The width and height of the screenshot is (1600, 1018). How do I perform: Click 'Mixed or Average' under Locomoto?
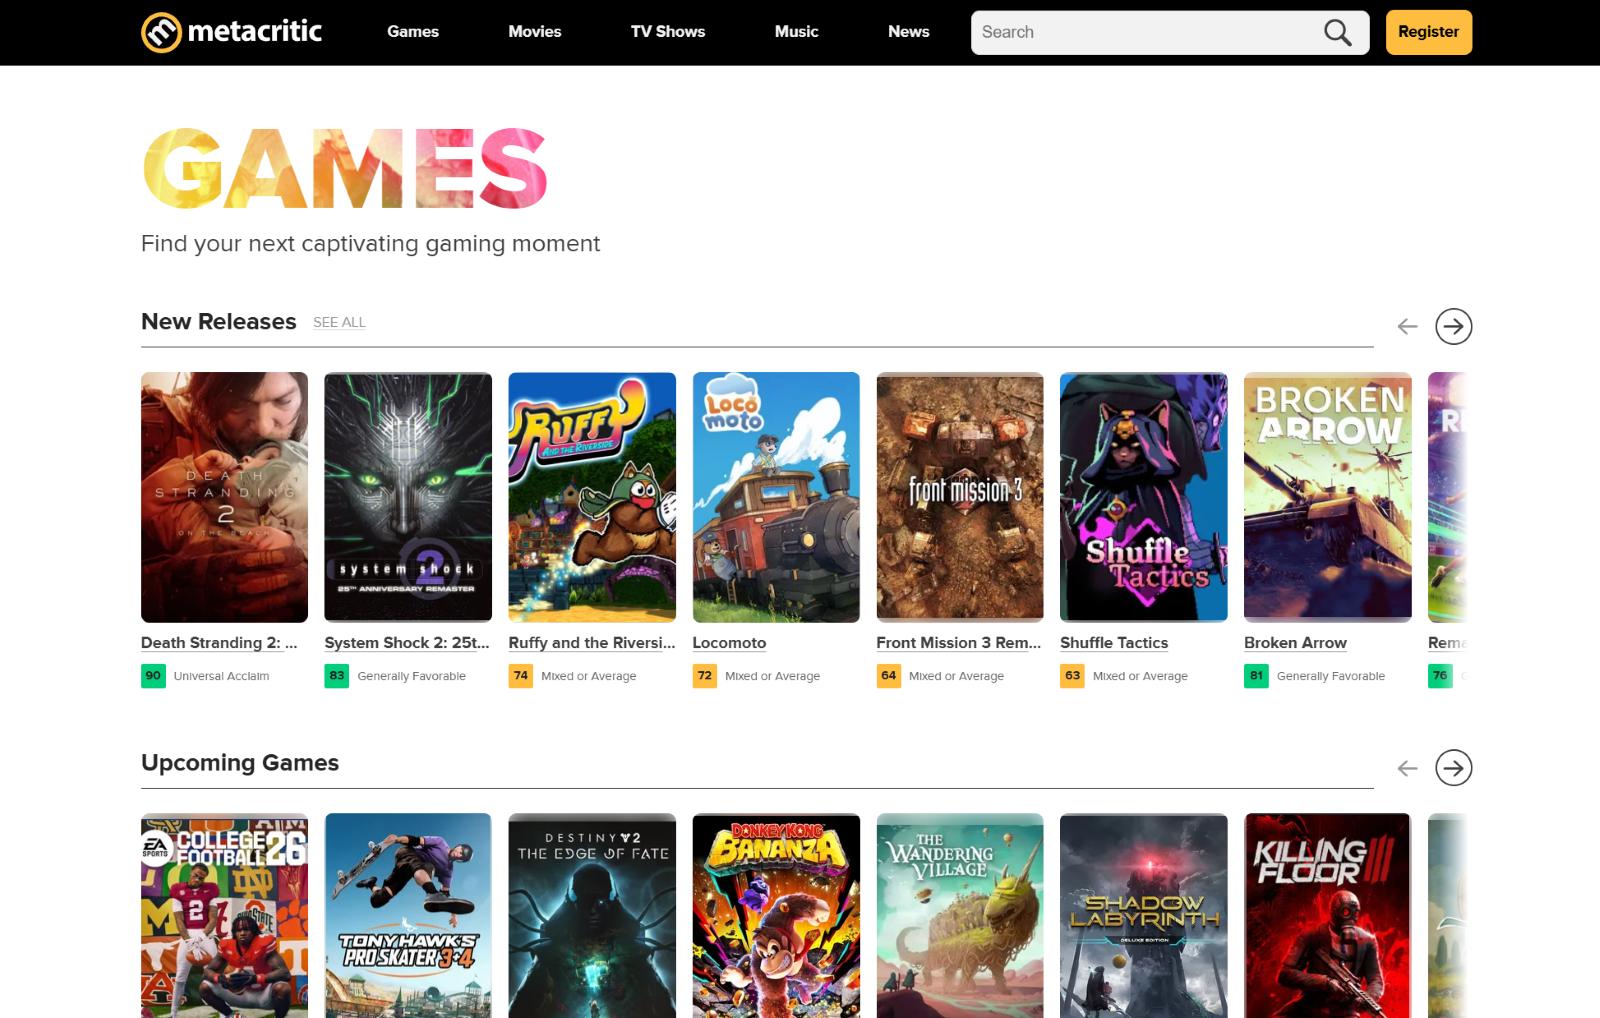(772, 676)
